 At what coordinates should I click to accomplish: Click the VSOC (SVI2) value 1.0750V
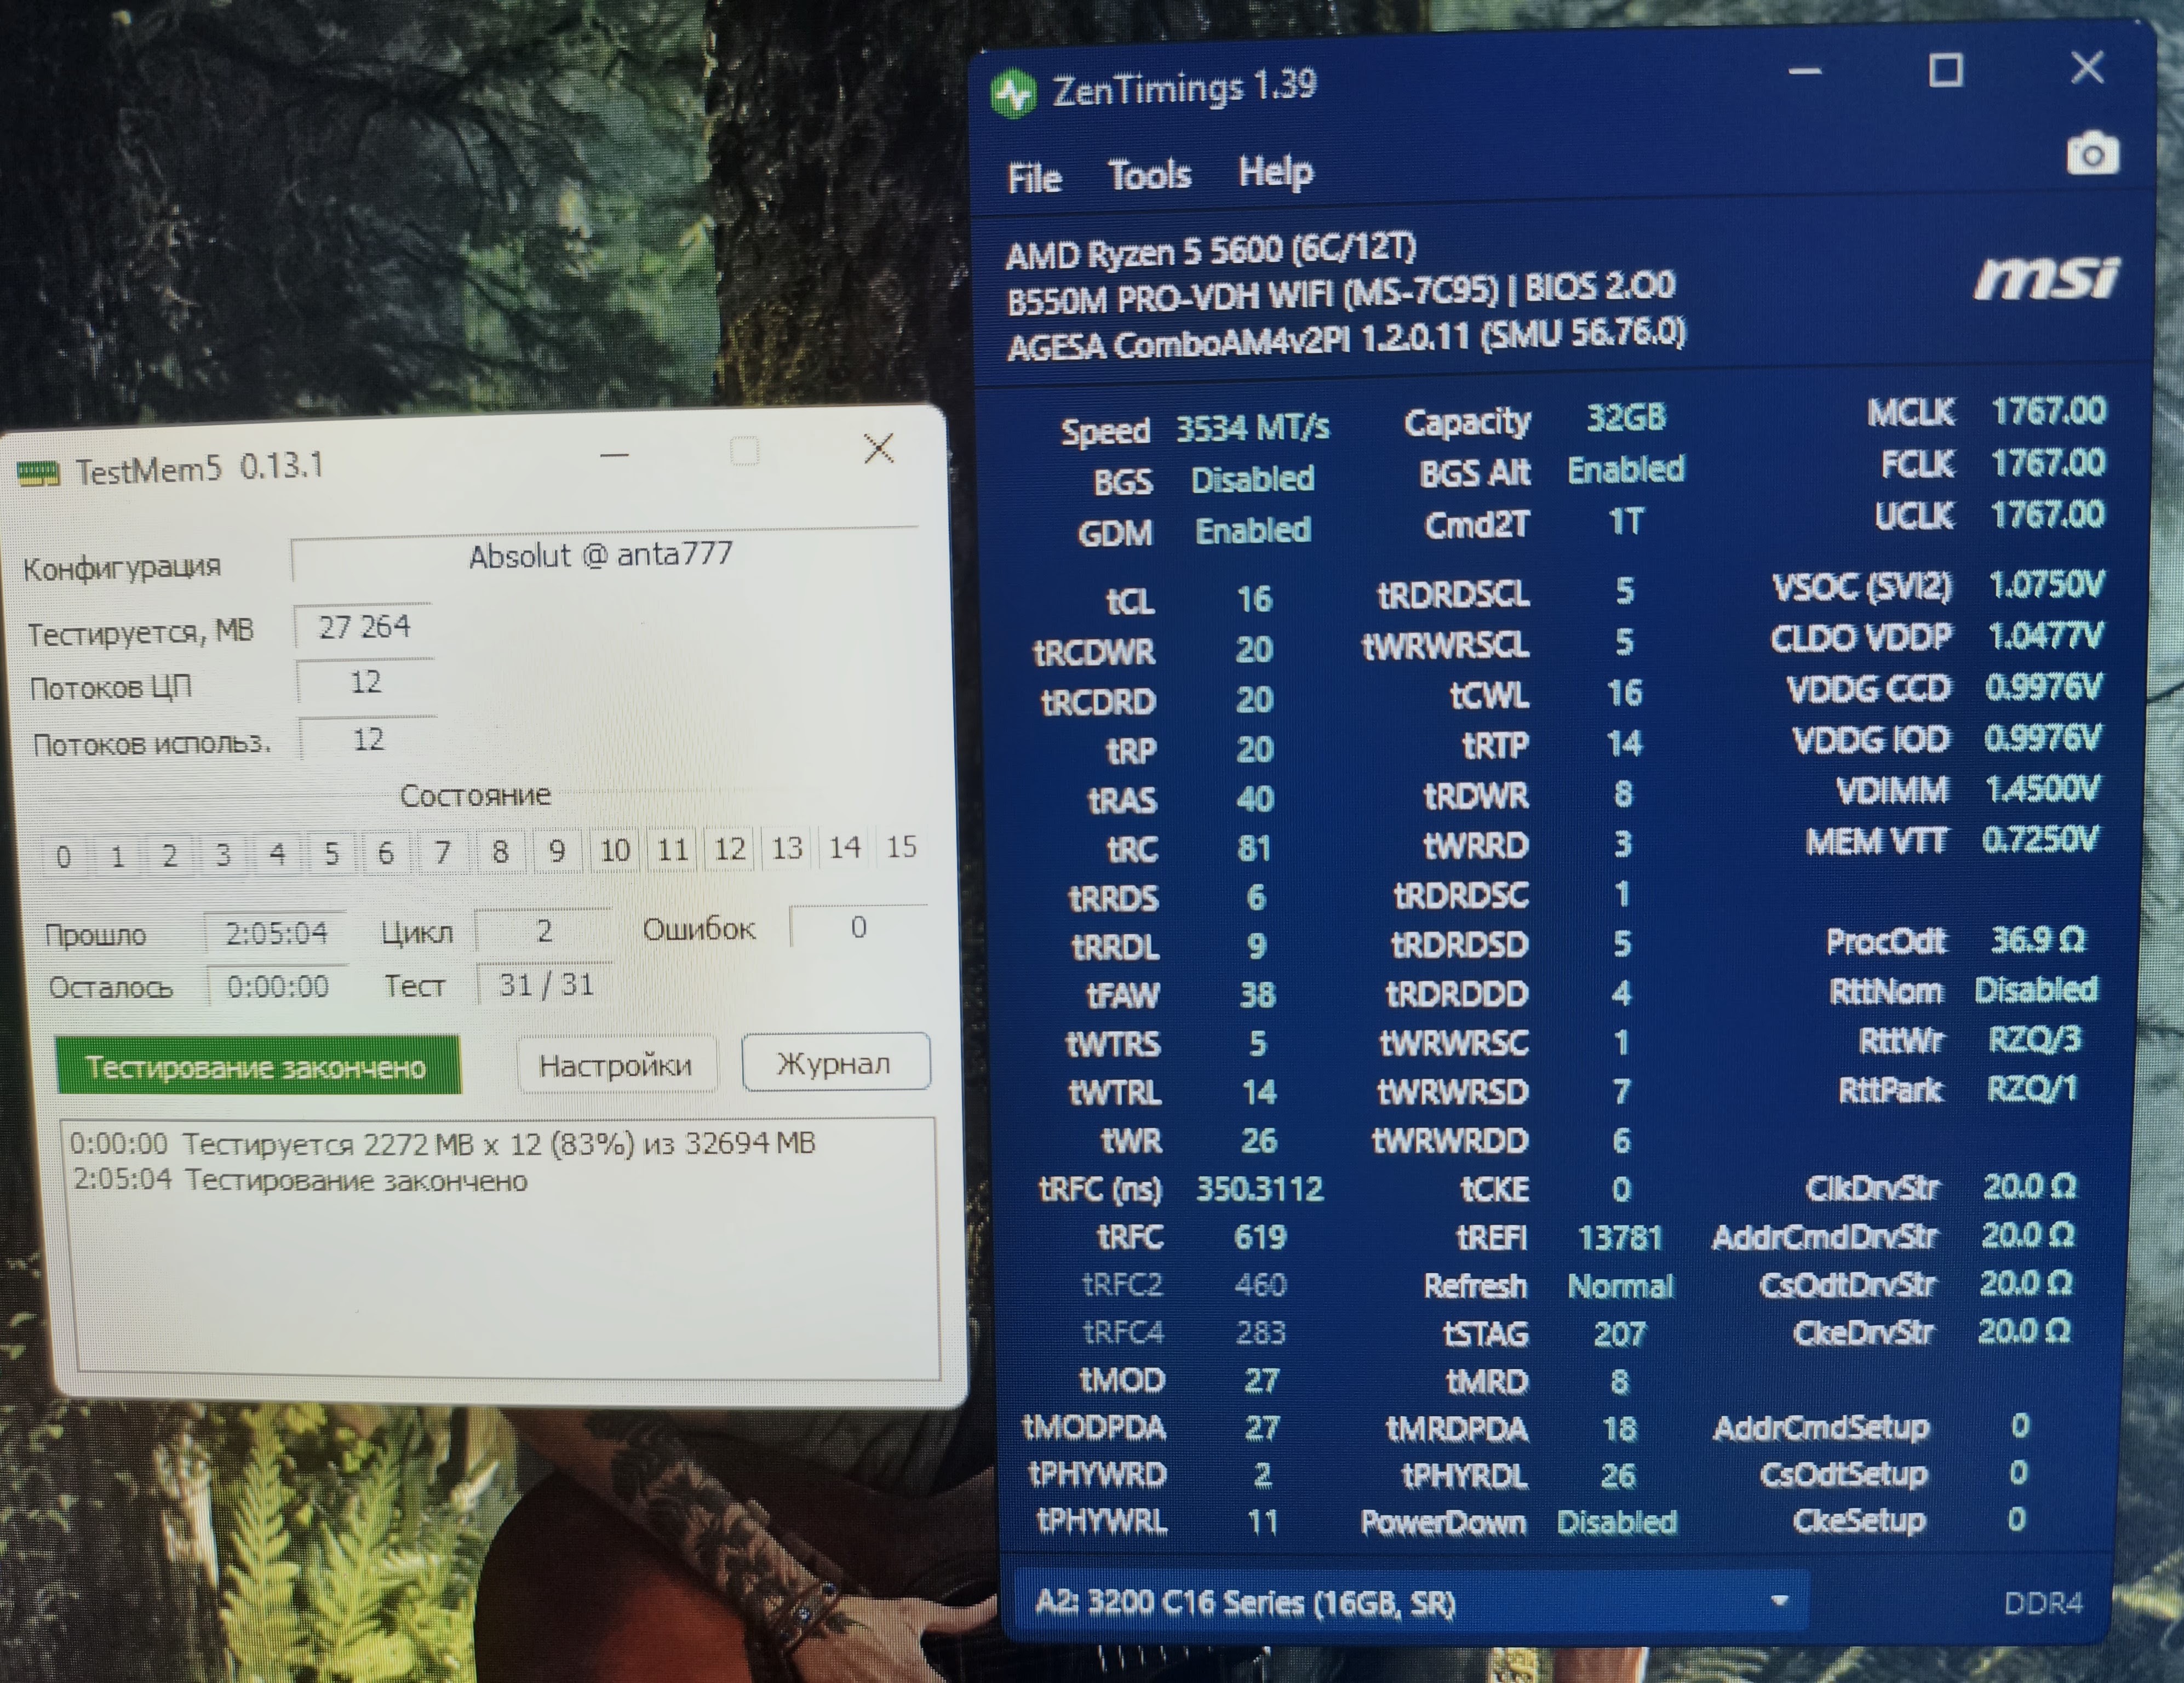(x=2047, y=585)
